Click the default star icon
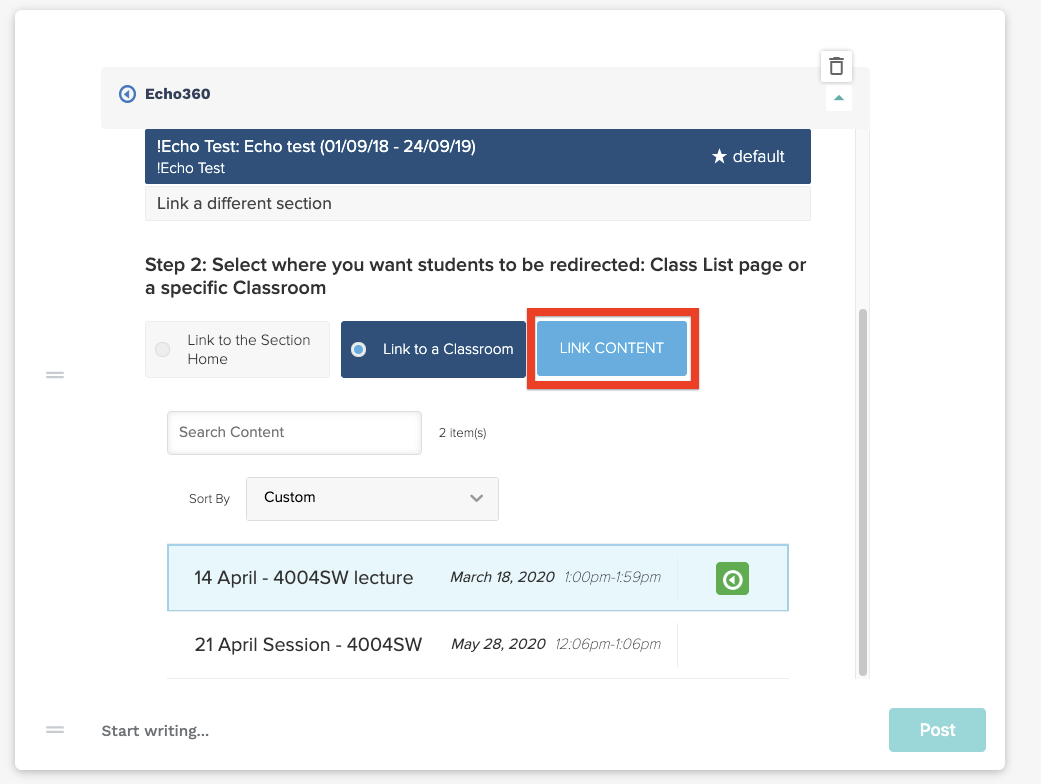 [x=719, y=157]
